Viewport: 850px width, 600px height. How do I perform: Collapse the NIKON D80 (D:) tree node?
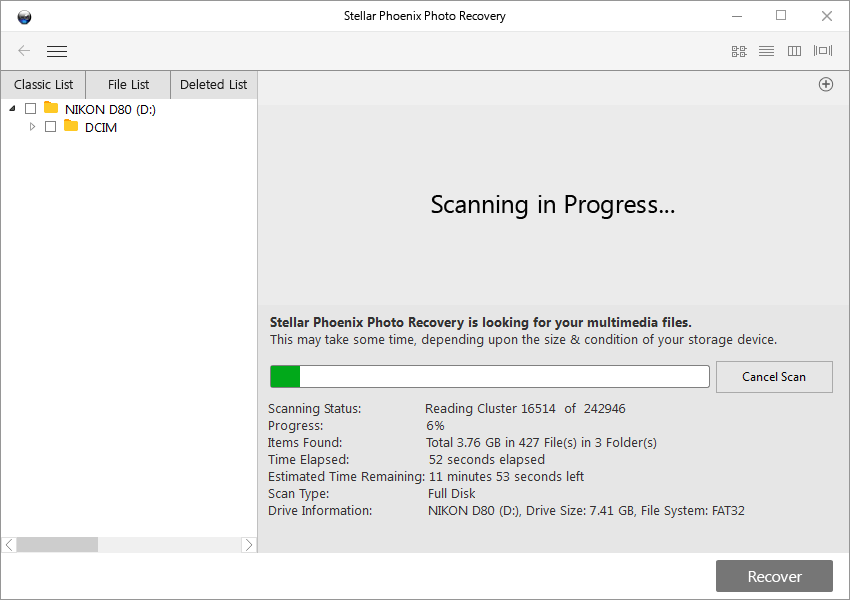(x=12, y=108)
